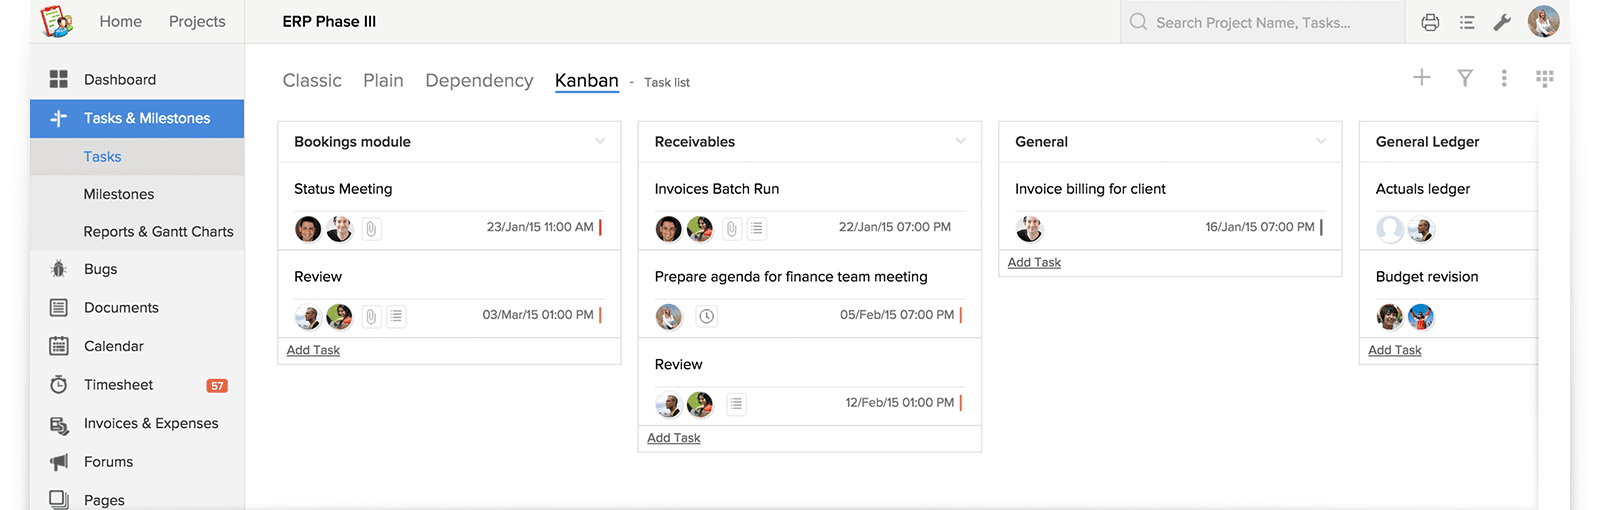Screen dimensions: 1600x510
Task: Click Add Task under General column
Action: click(x=1034, y=262)
